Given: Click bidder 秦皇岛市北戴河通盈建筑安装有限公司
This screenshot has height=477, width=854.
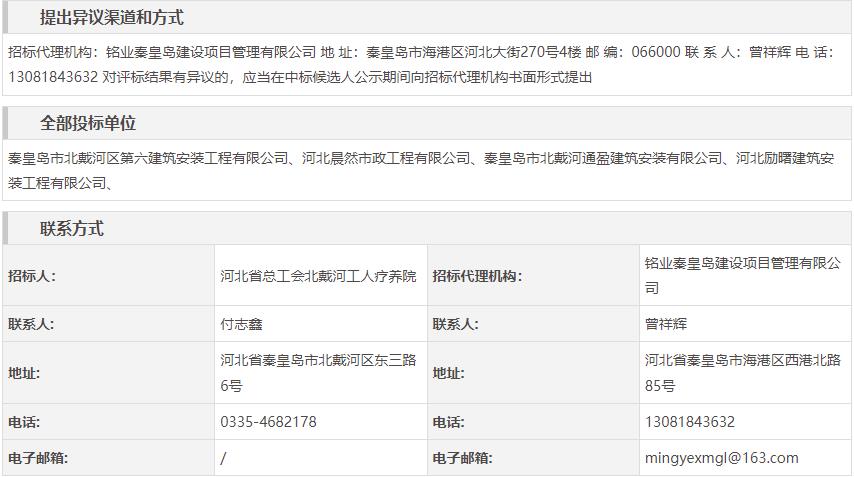Looking at the screenshot, I should point(603,158).
